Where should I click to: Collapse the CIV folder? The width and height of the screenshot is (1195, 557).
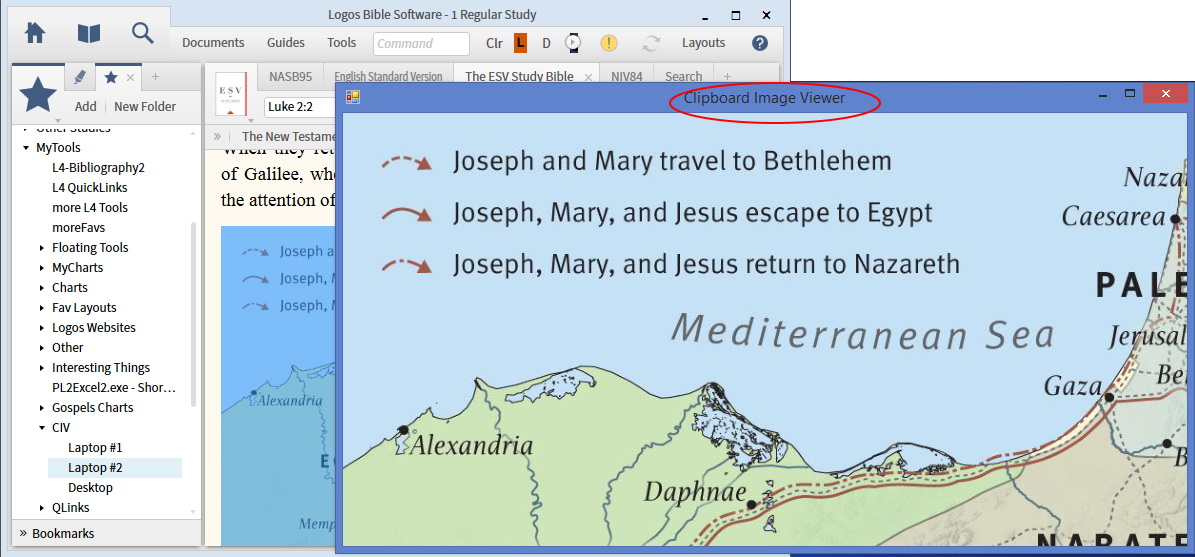point(42,427)
